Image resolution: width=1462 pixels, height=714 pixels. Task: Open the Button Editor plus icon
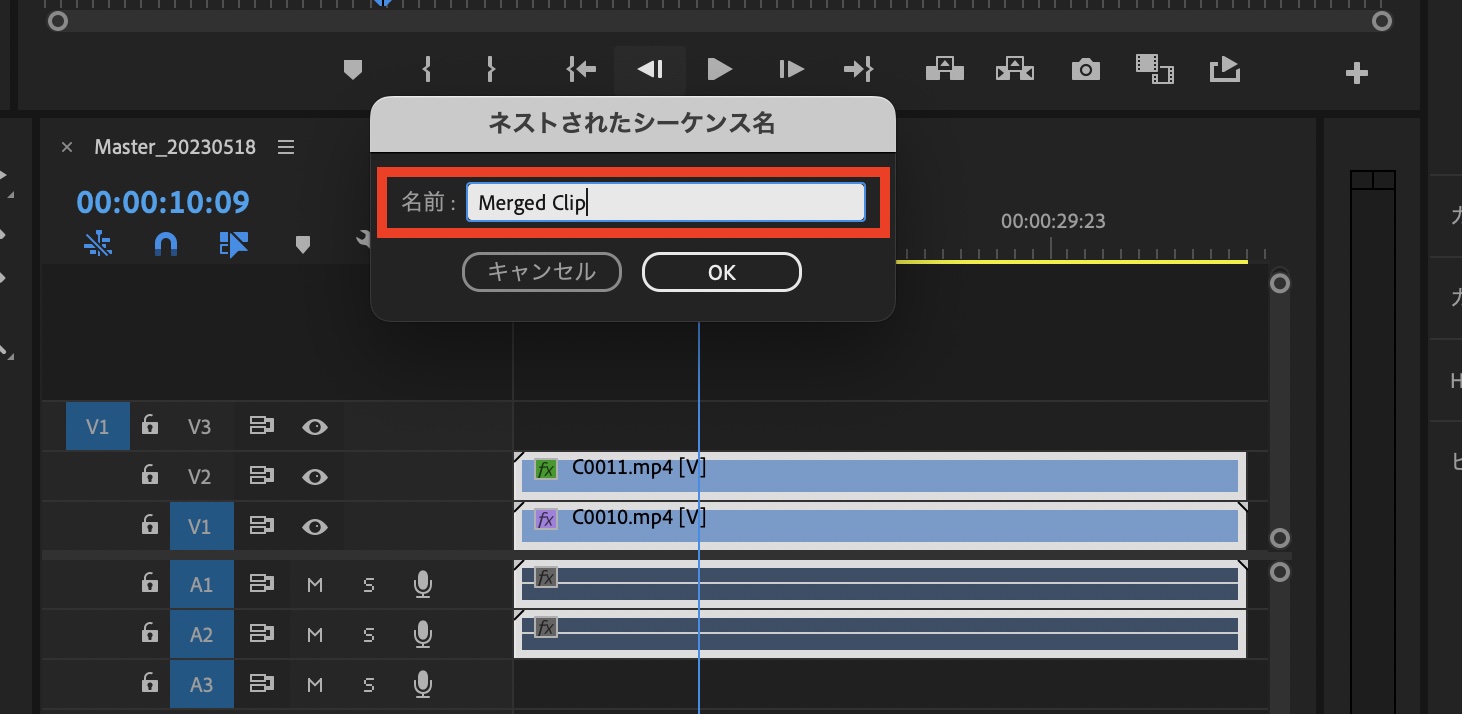click(x=1356, y=73)
